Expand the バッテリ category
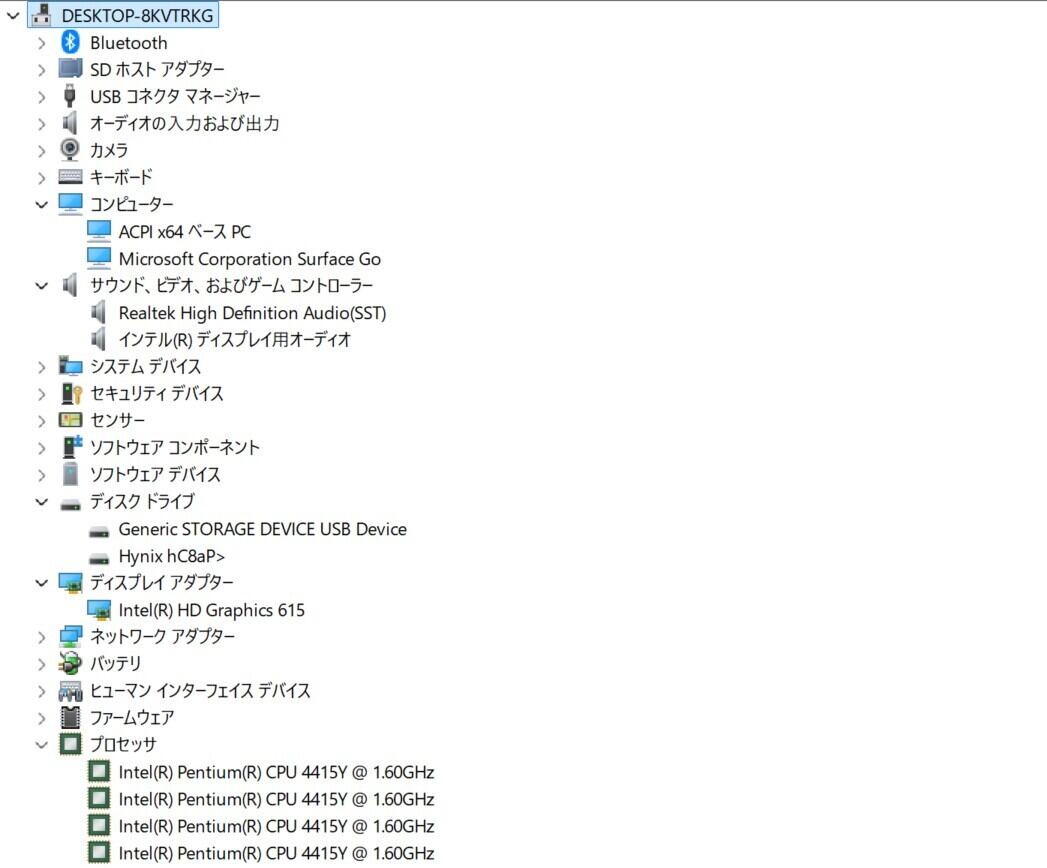 pyautogui.click(x=41, y=664)
